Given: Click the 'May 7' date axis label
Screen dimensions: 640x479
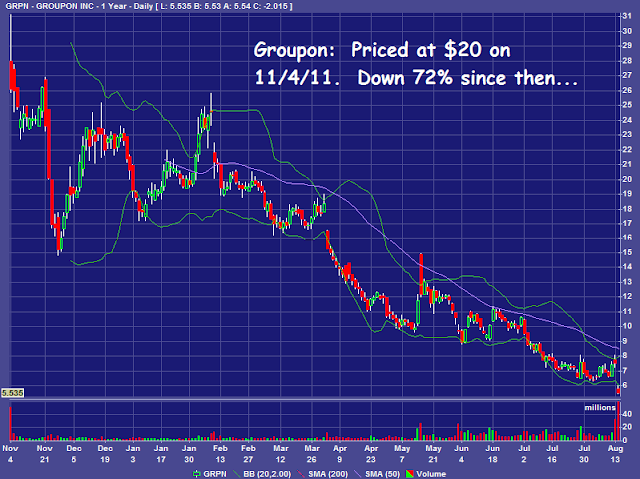Looking at the screenshot, I should tap(402, 454).
